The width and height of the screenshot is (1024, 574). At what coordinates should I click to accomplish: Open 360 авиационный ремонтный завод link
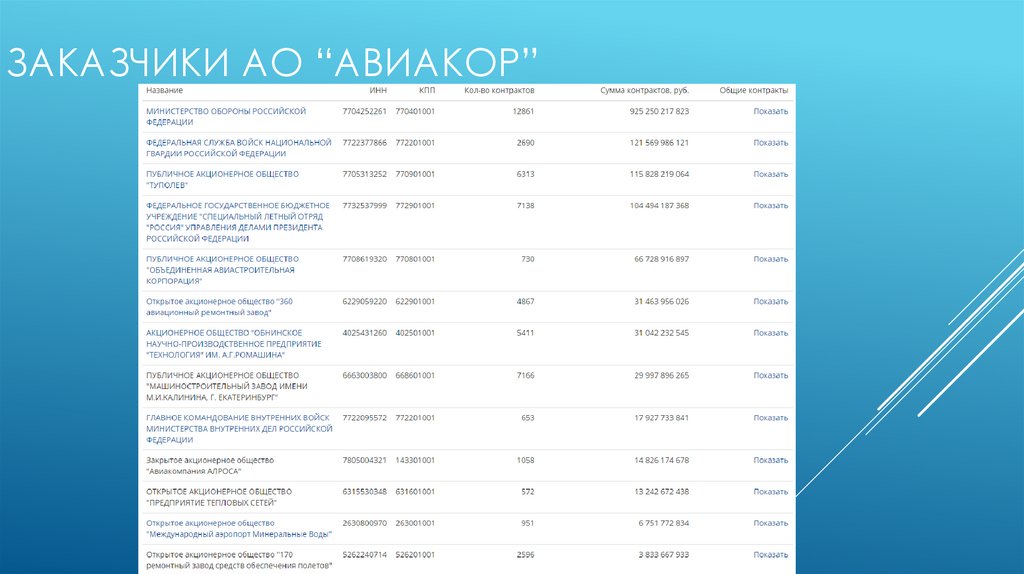click(219, 307)
